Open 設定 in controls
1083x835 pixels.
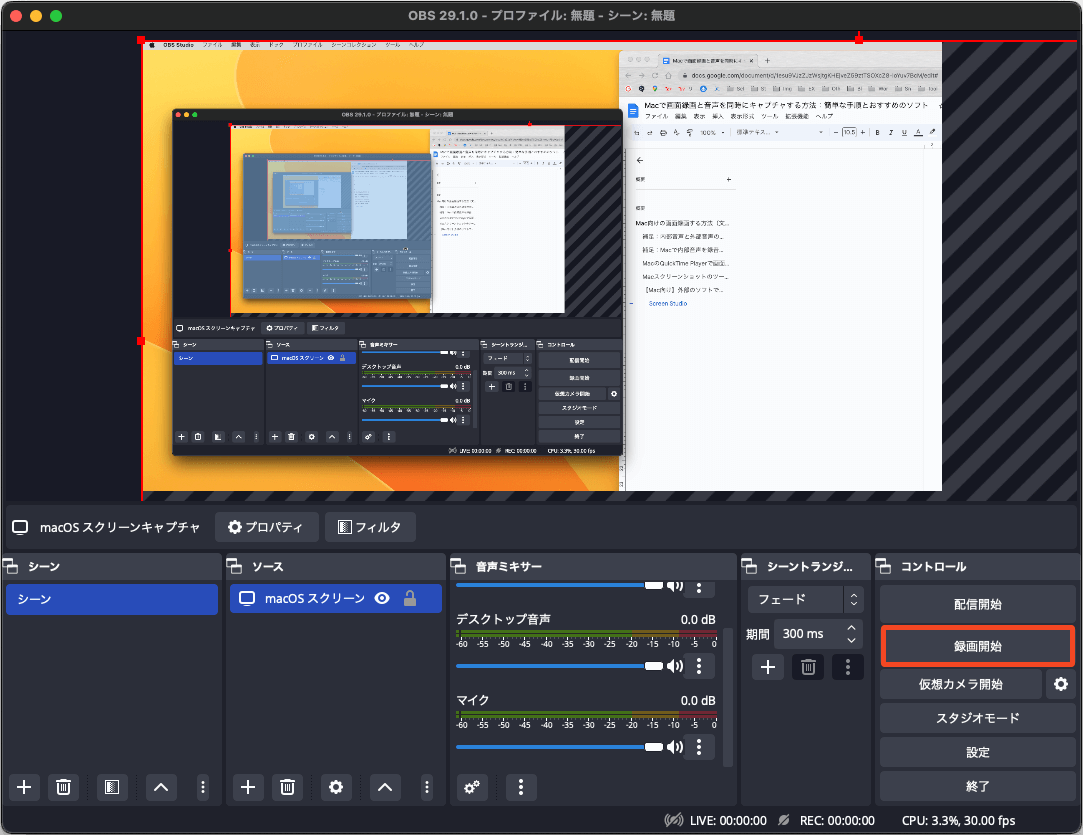coord(977,752)
